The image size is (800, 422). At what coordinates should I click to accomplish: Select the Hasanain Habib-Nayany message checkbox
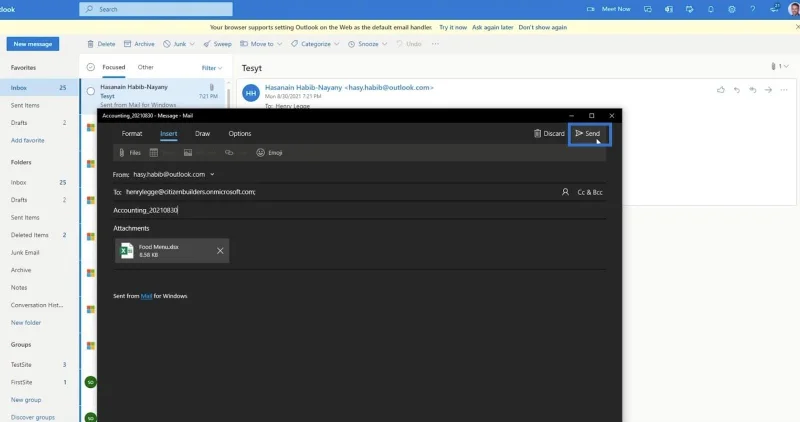pyautogui.click(x=91, y=91)
